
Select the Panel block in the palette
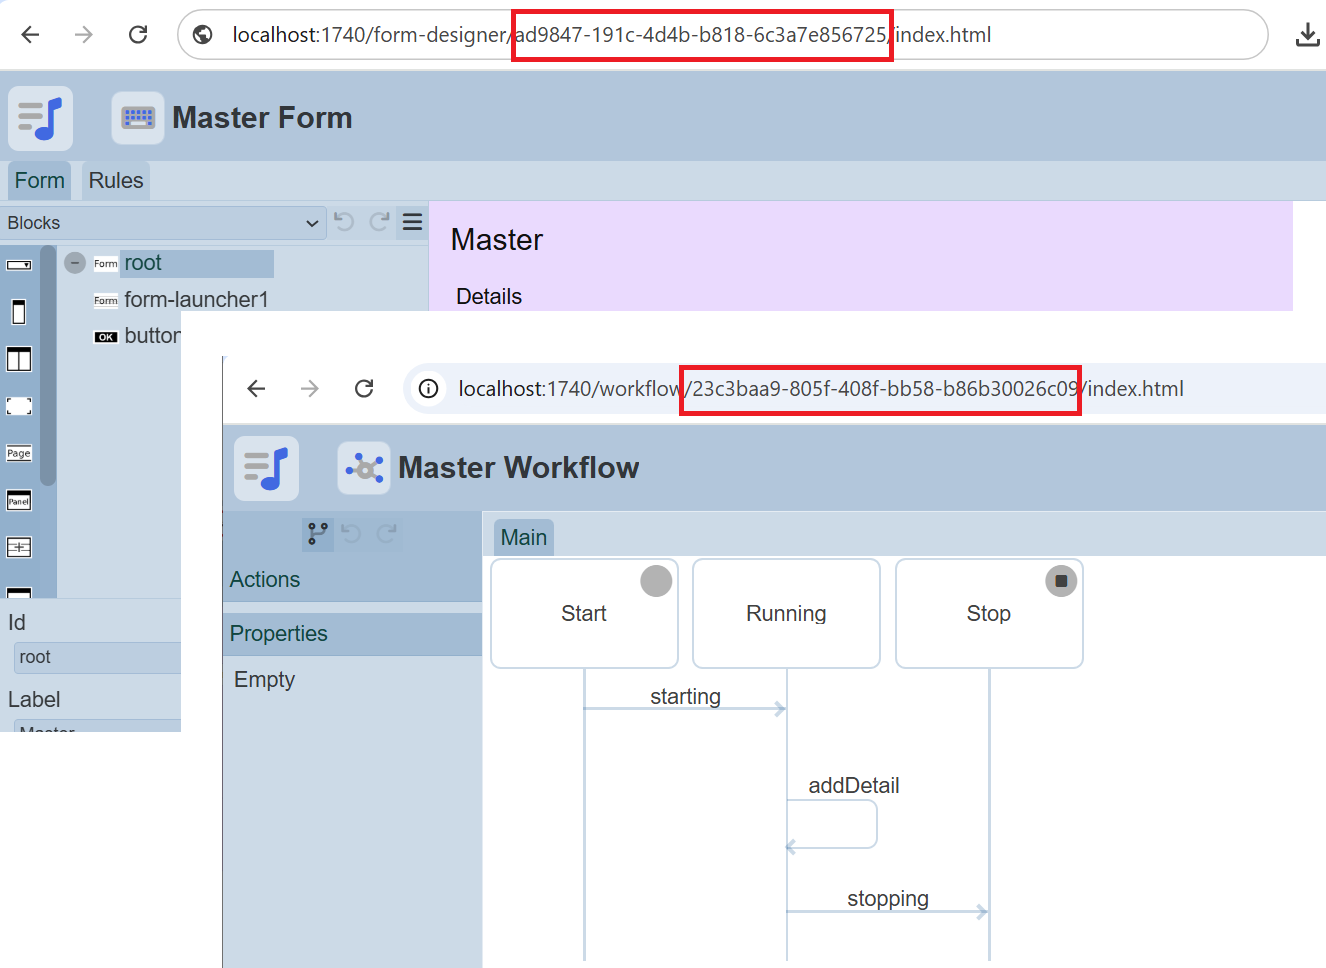19,501
